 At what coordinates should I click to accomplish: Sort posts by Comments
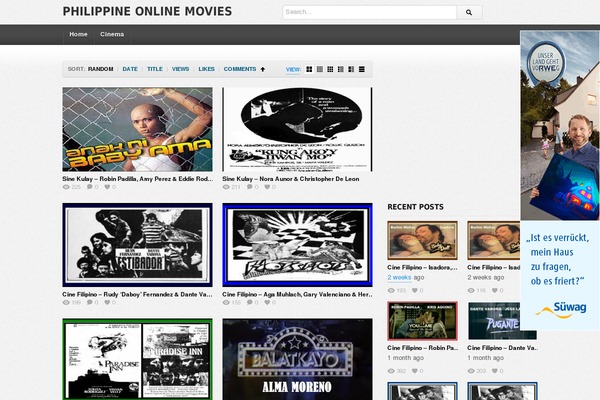[x=240, y=69]
